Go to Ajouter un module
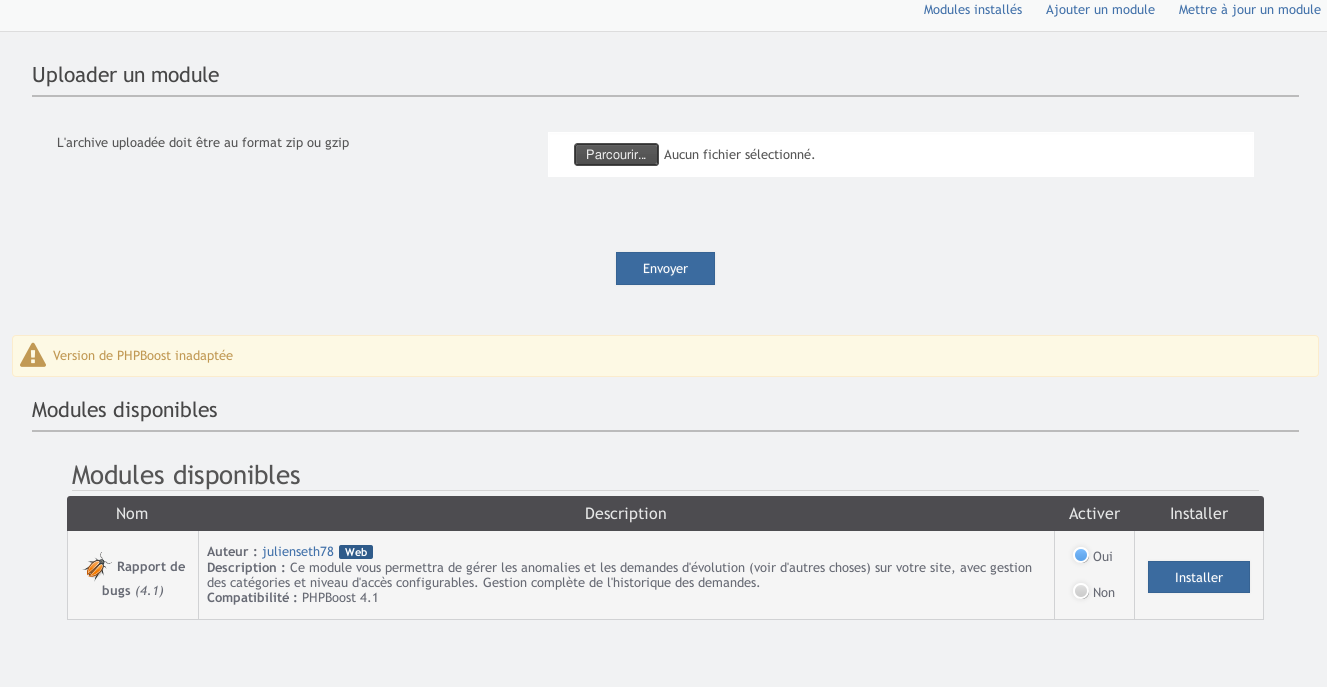 [x=1100, y=10]
